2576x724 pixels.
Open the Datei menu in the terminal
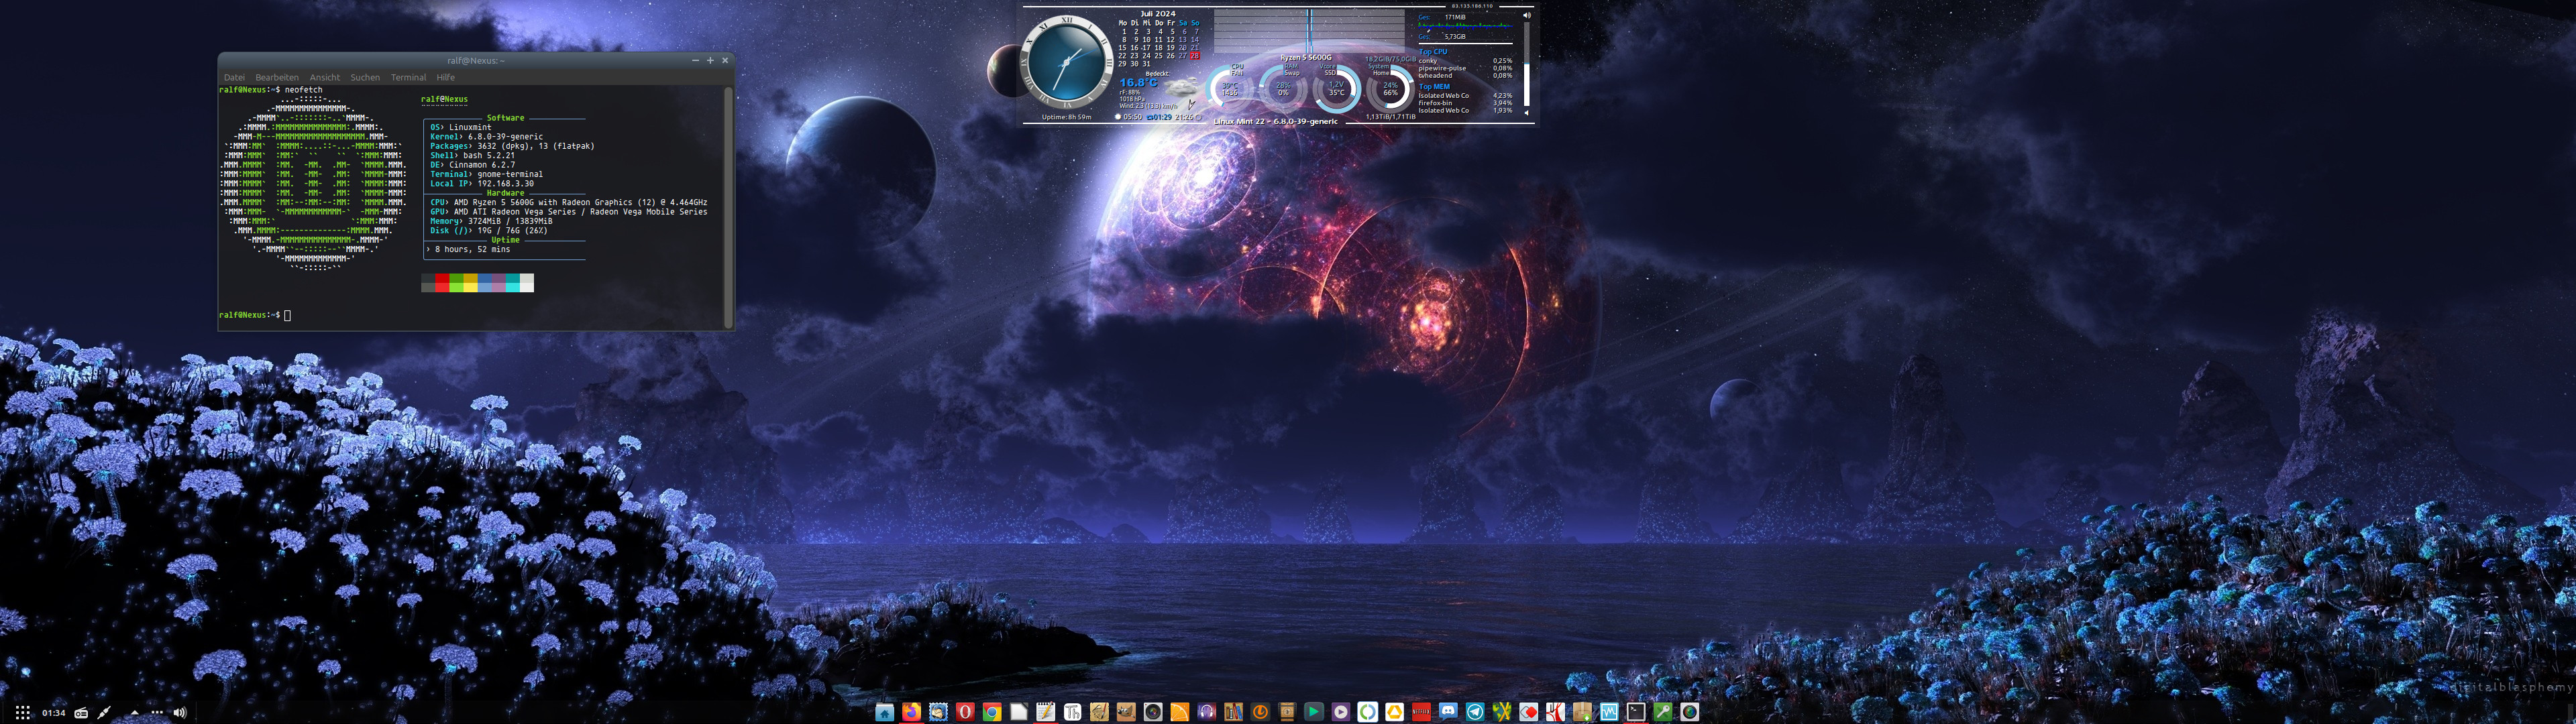(x=234, y=77)
